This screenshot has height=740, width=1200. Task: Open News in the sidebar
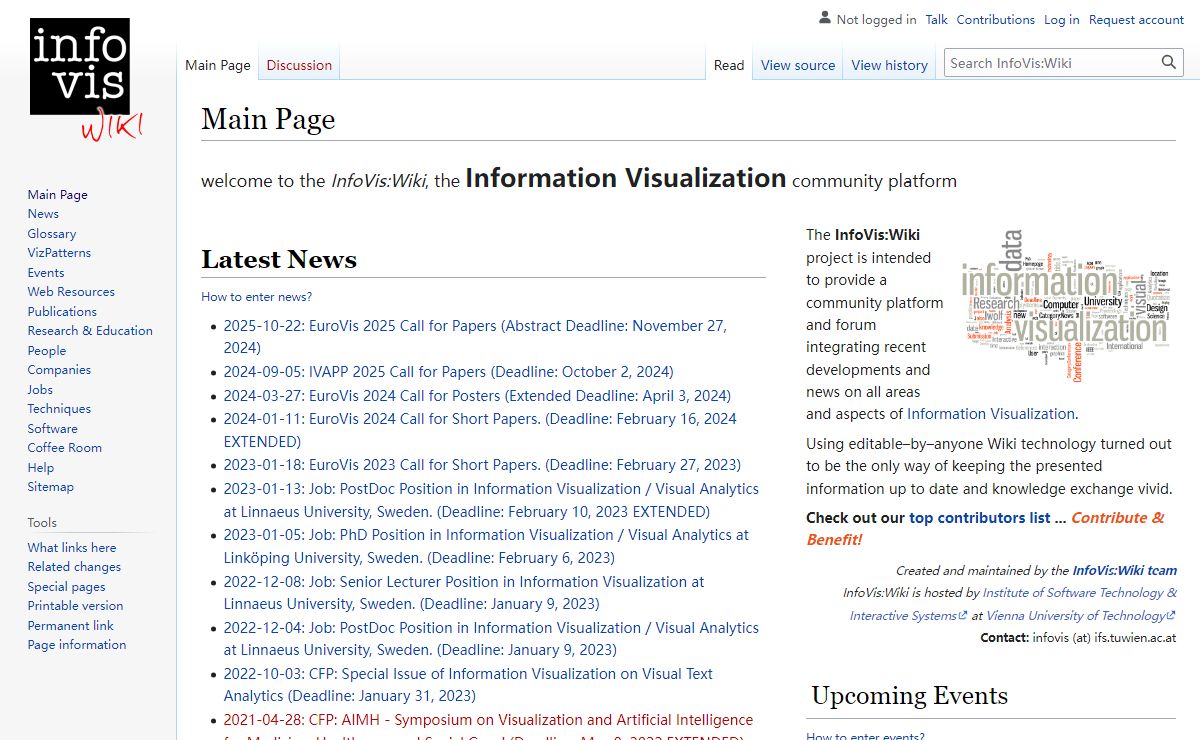43,214
